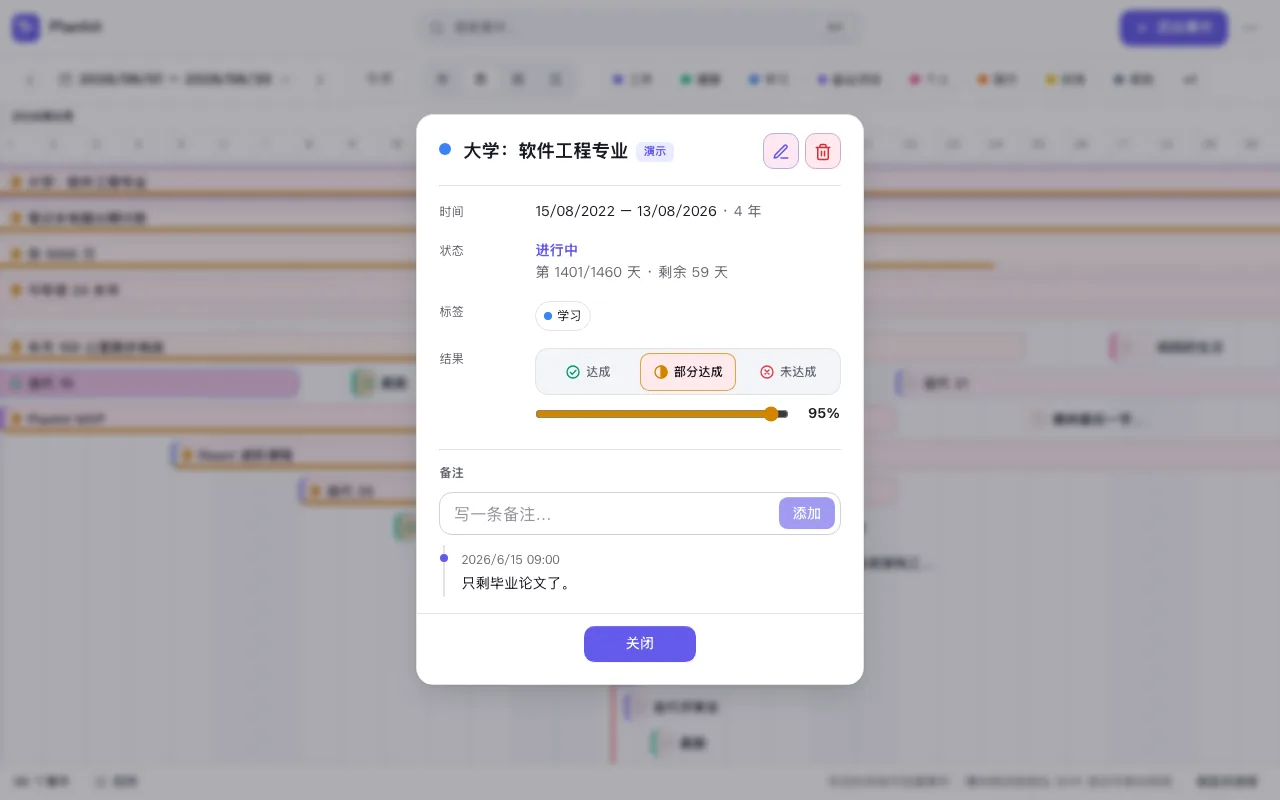Open the more options menu at top right
The image size is (1280, 800).
pos(1250,27)
